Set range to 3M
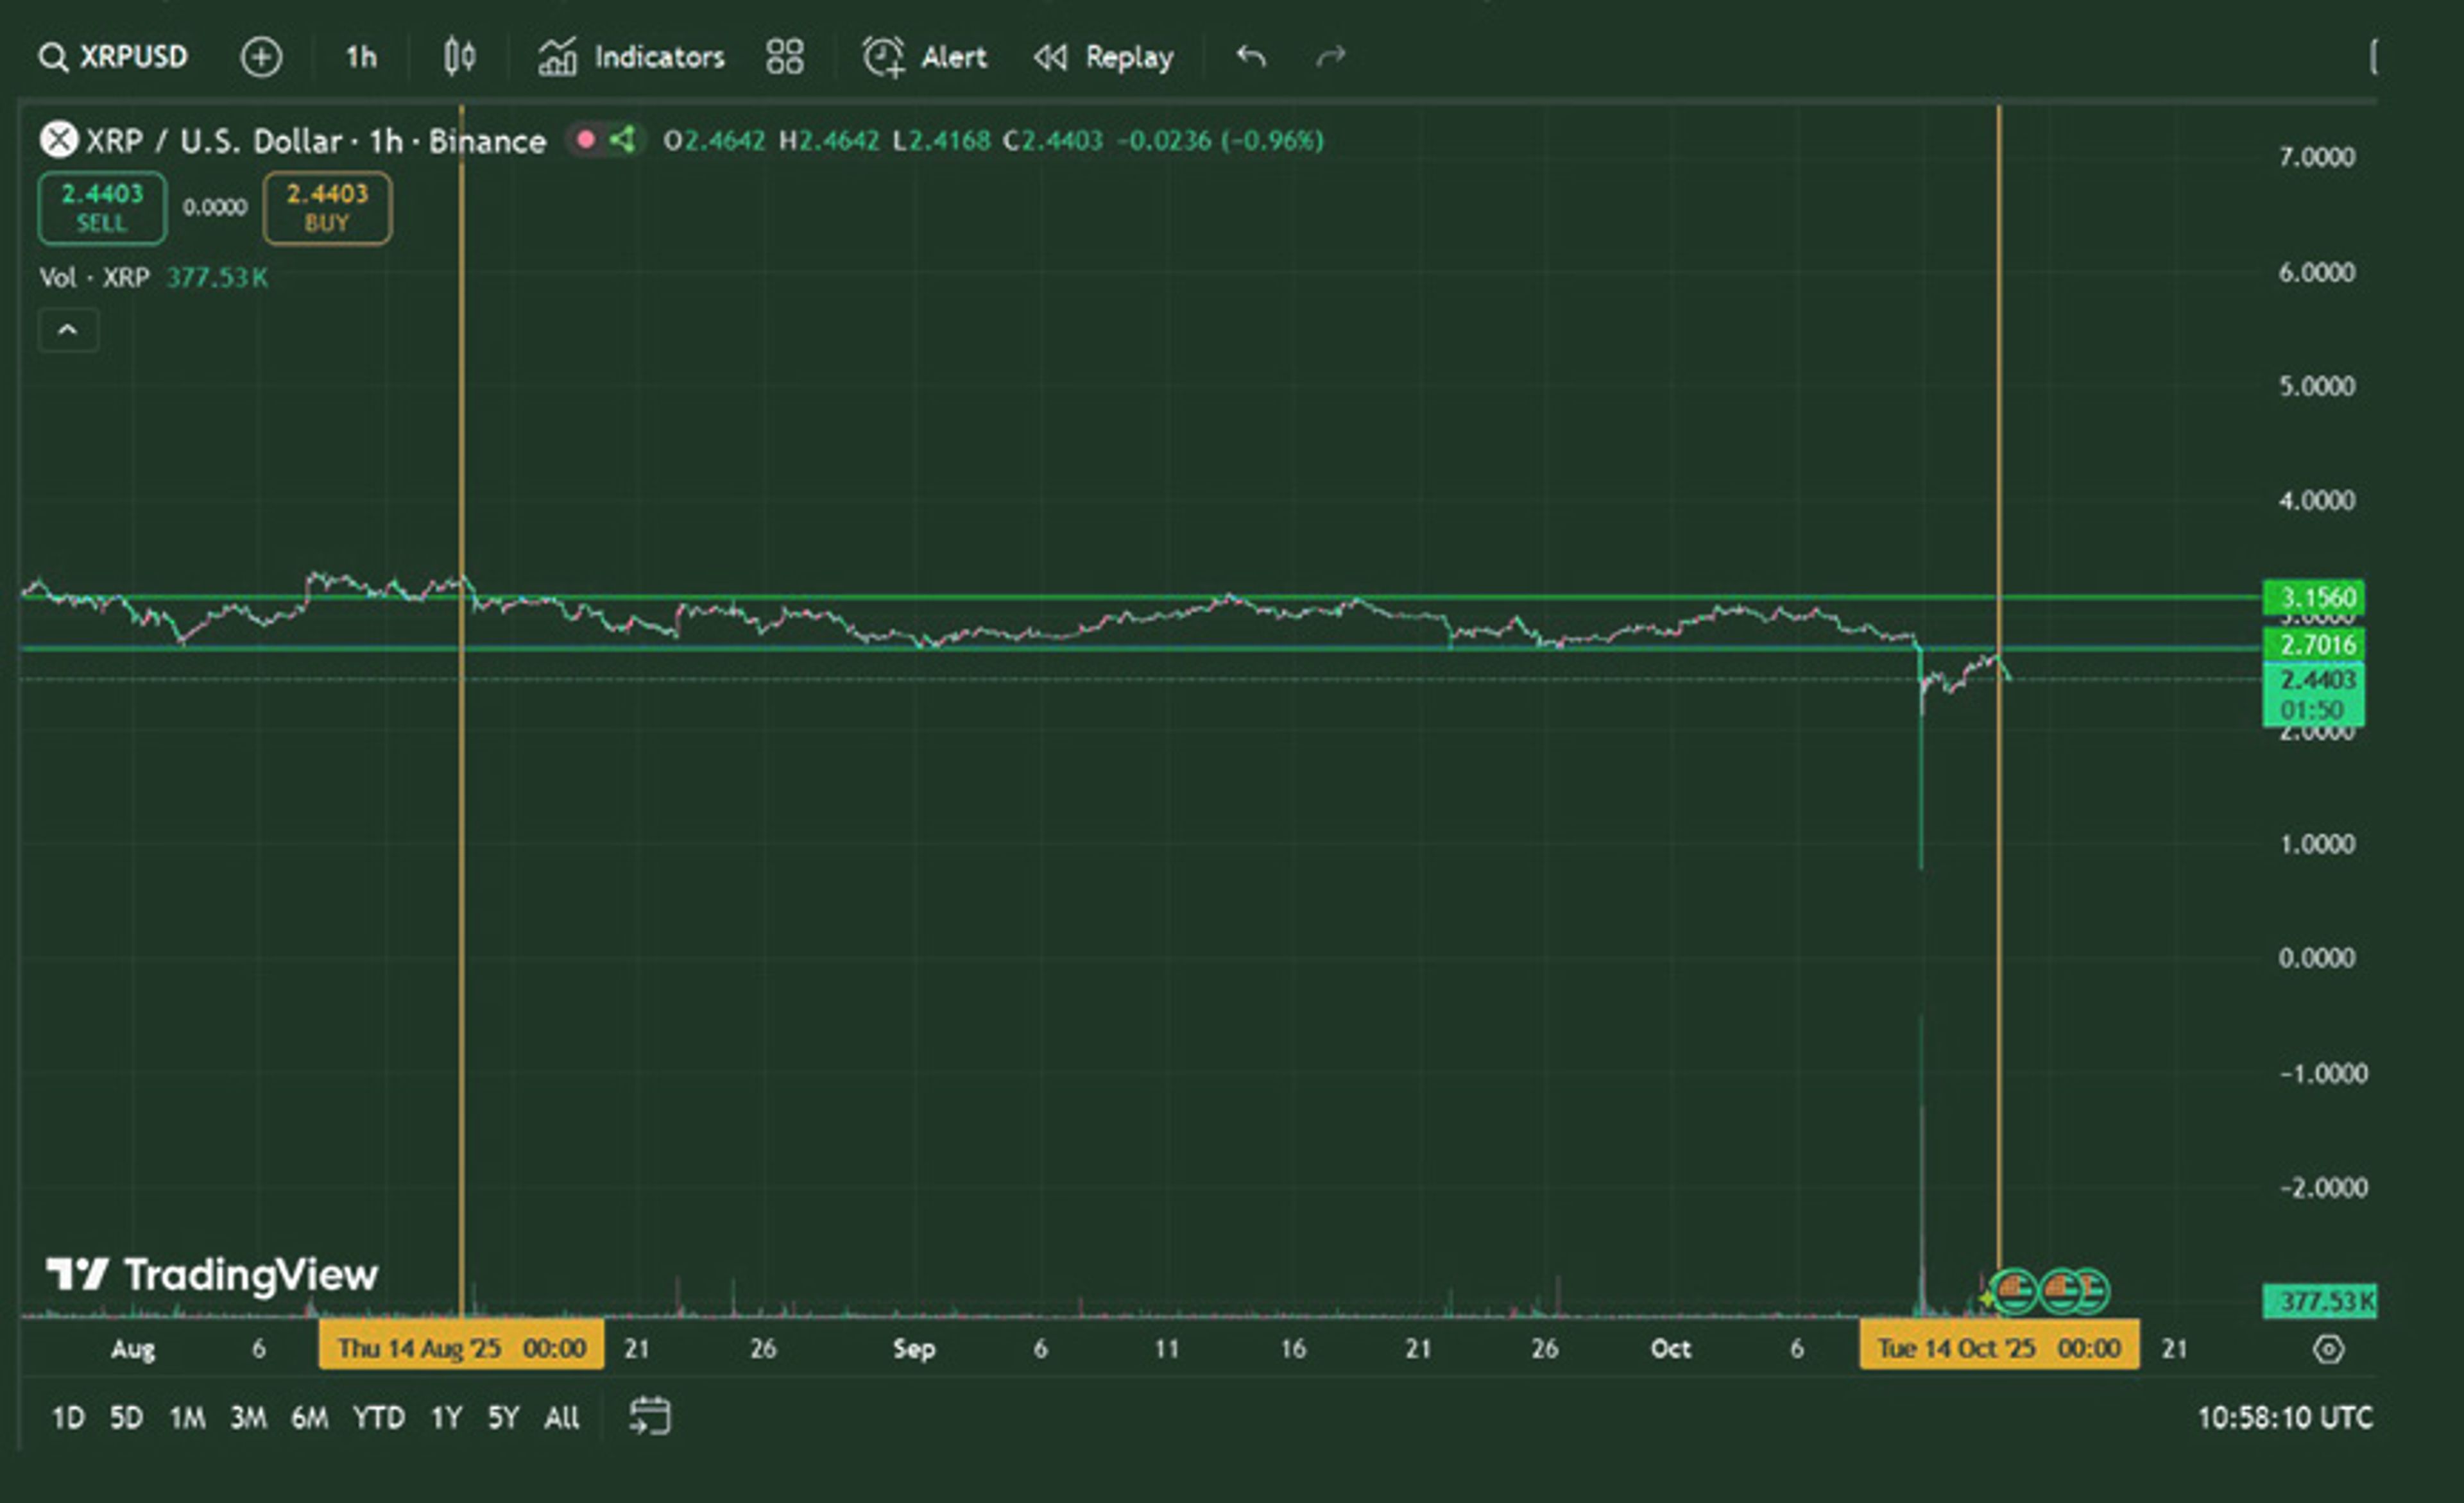Screen dimensions: 2464x1503 click(248, 1417)
